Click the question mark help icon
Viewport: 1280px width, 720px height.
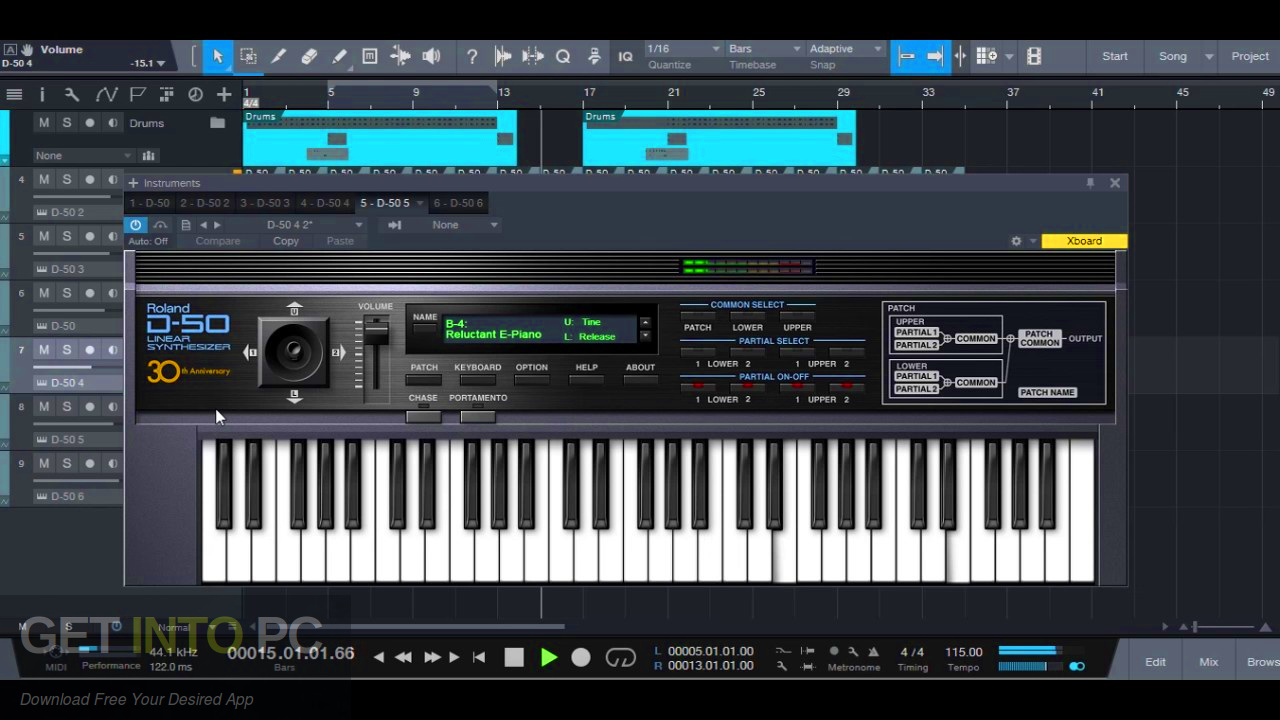tap(472, 57)
